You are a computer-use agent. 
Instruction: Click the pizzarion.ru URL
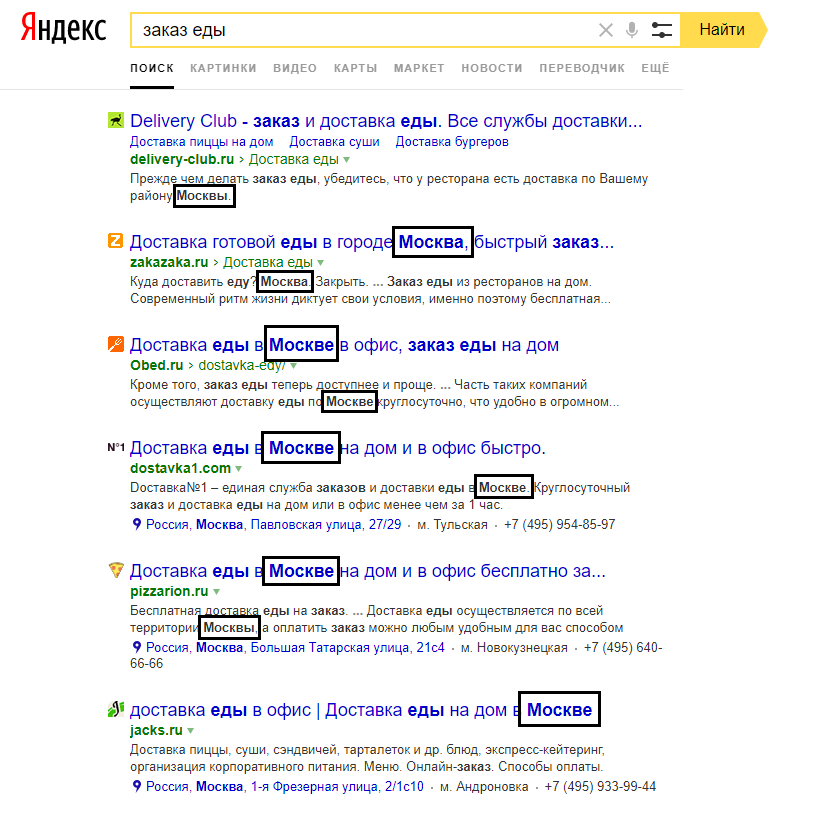169,591
